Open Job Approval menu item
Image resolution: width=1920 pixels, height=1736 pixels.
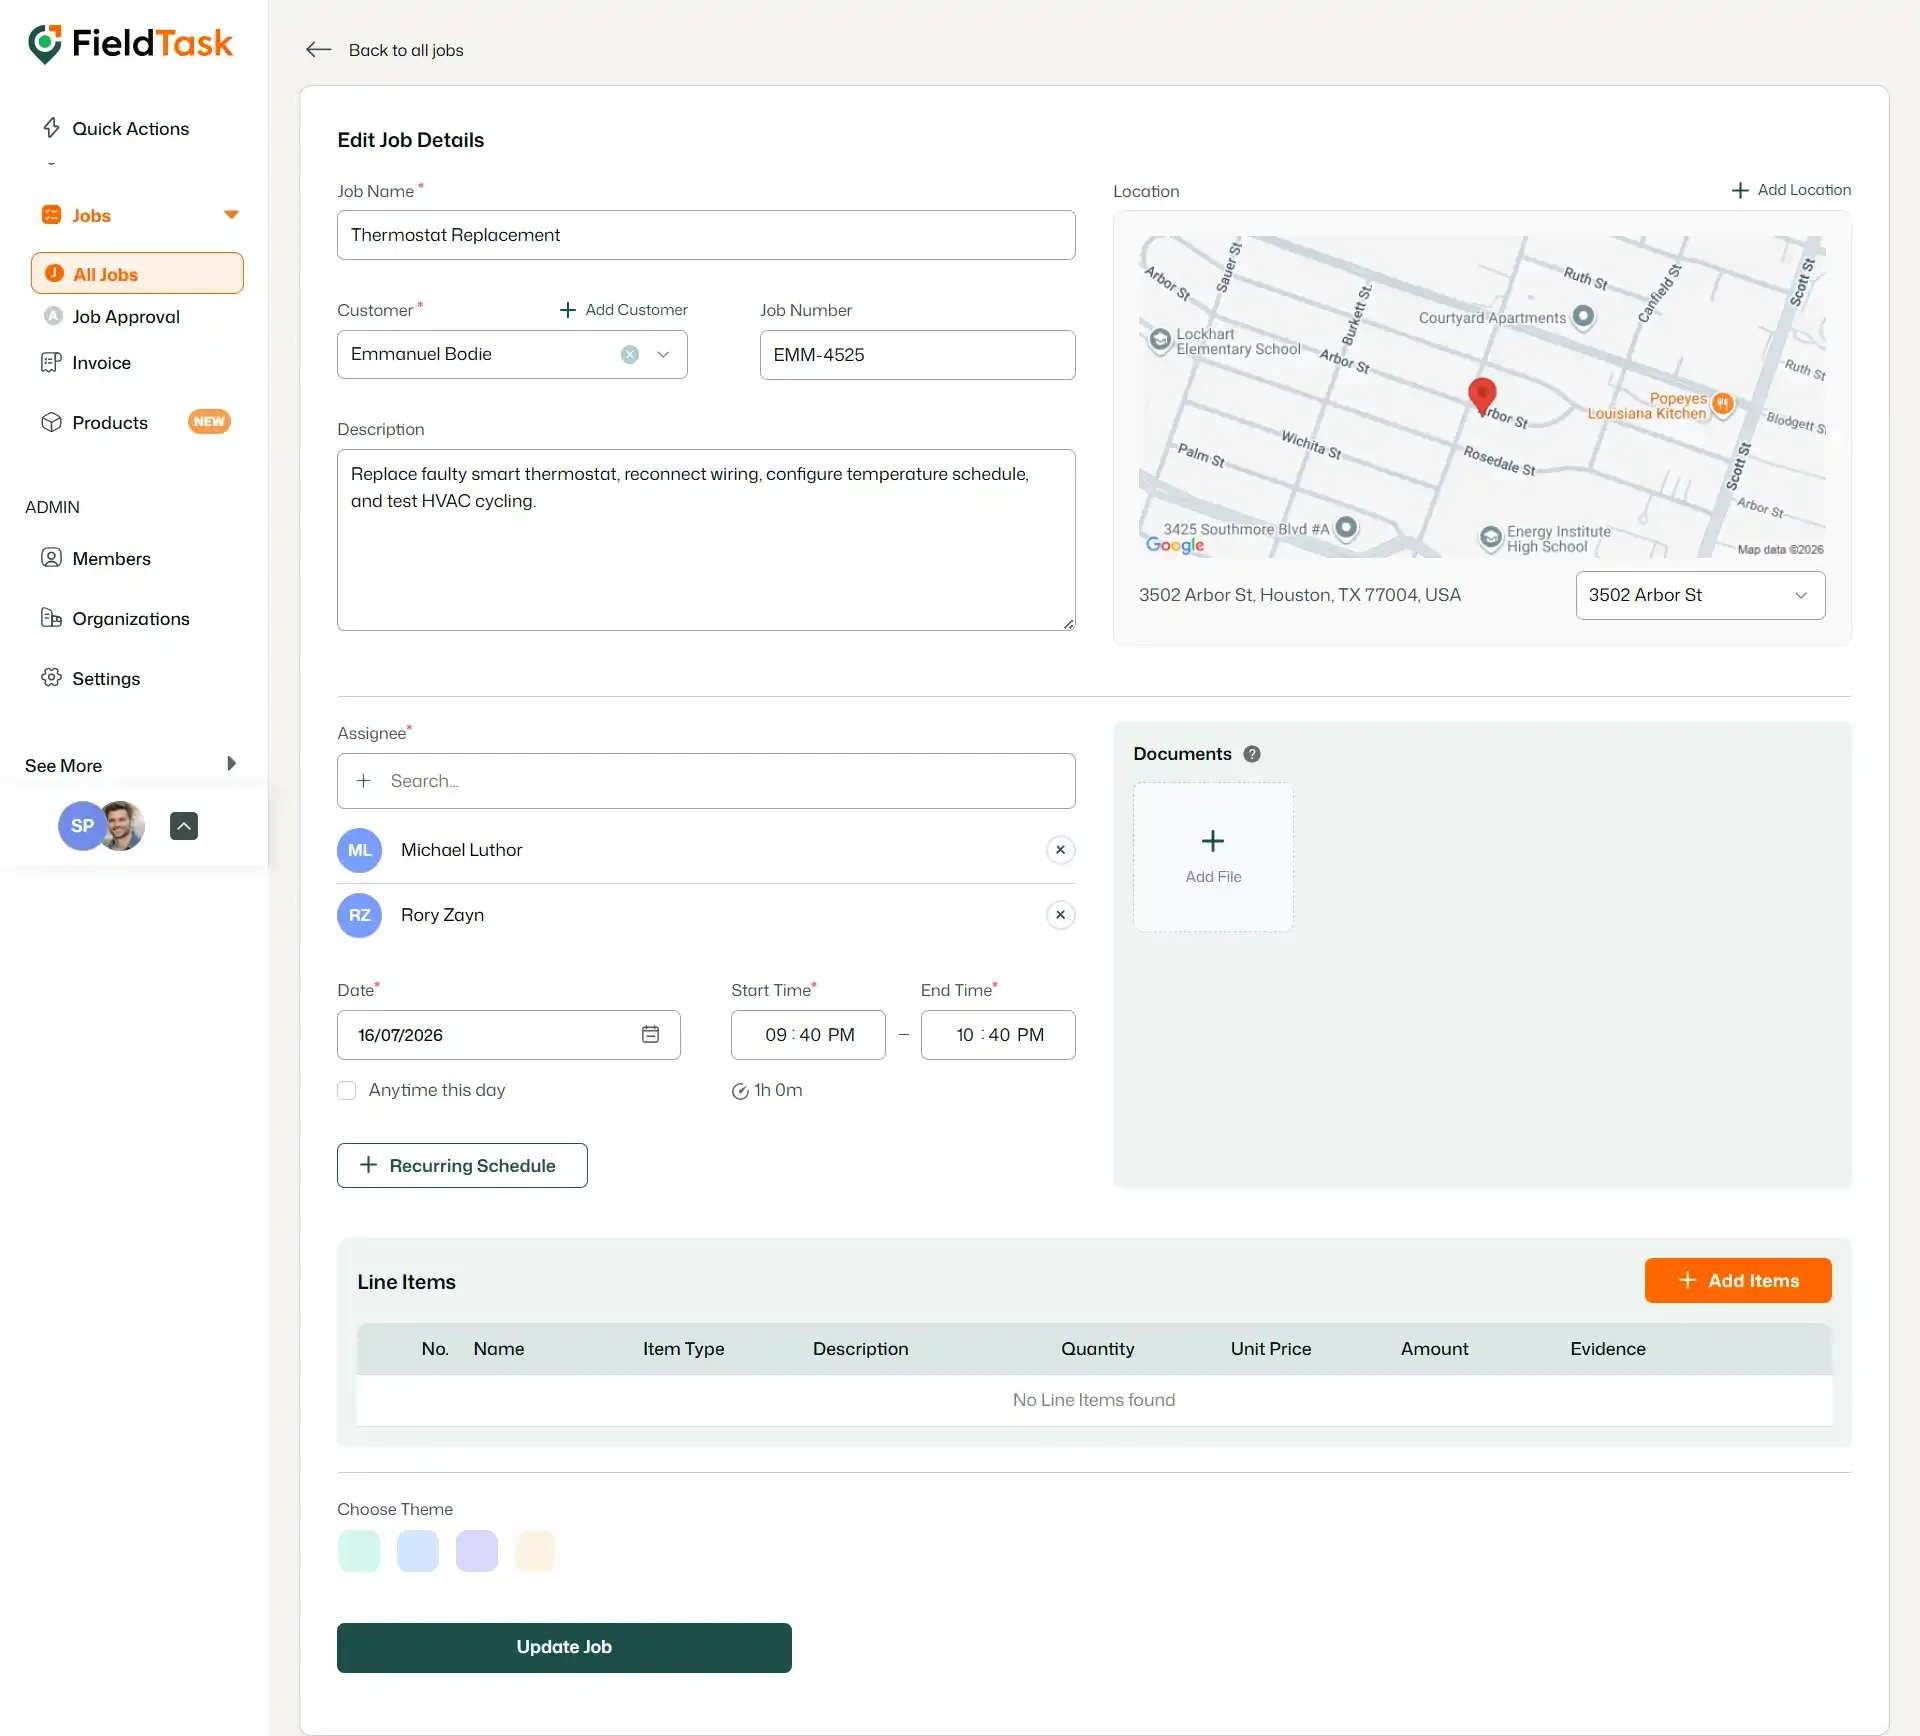point(126,316)
